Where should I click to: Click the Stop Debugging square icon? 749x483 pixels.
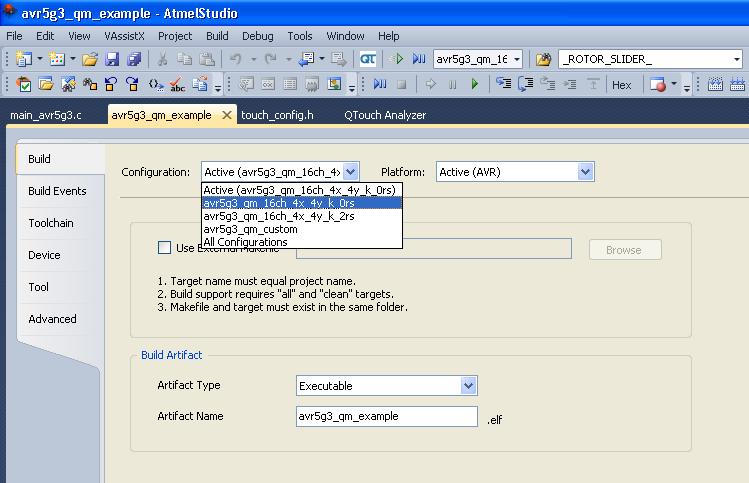[x=402, y=85]
